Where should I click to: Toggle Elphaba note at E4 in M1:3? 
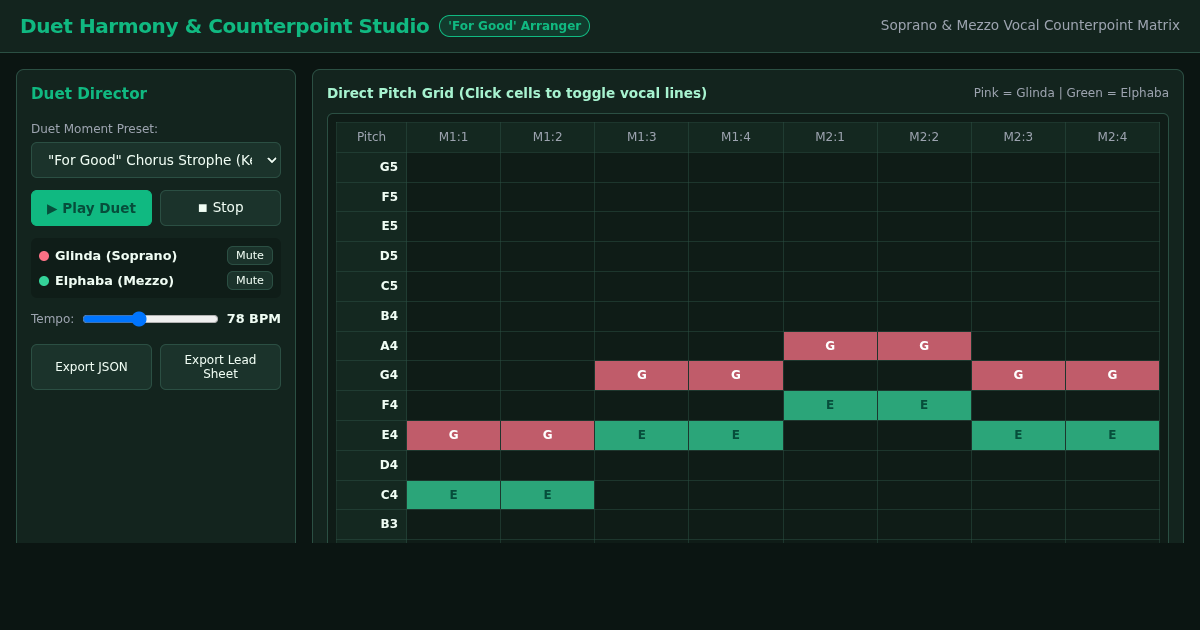click(x=641, y=435)
